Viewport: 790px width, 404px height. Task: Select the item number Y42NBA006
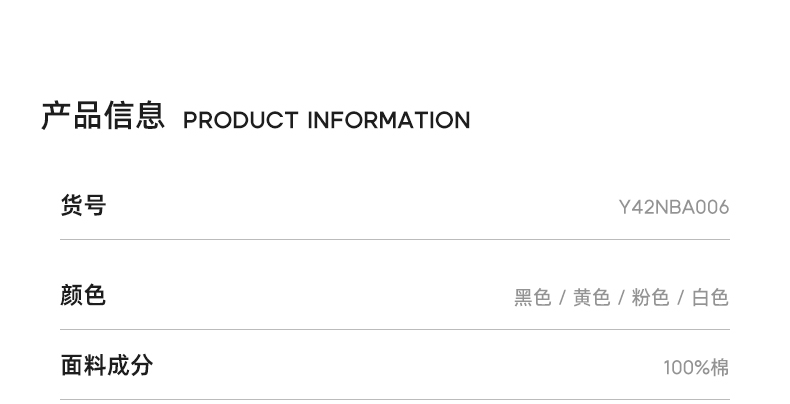pos(674,208)
